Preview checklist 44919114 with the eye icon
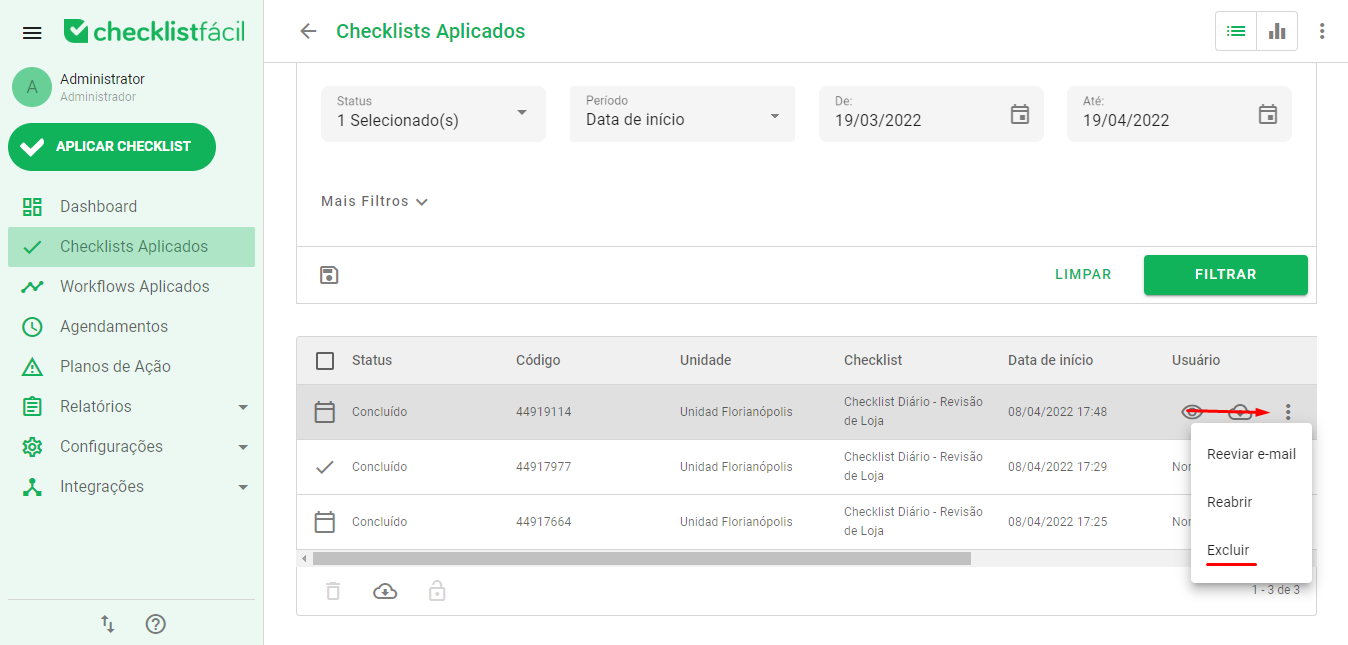This screenshot has height=645, width=1348. (x=1192, y=411)
